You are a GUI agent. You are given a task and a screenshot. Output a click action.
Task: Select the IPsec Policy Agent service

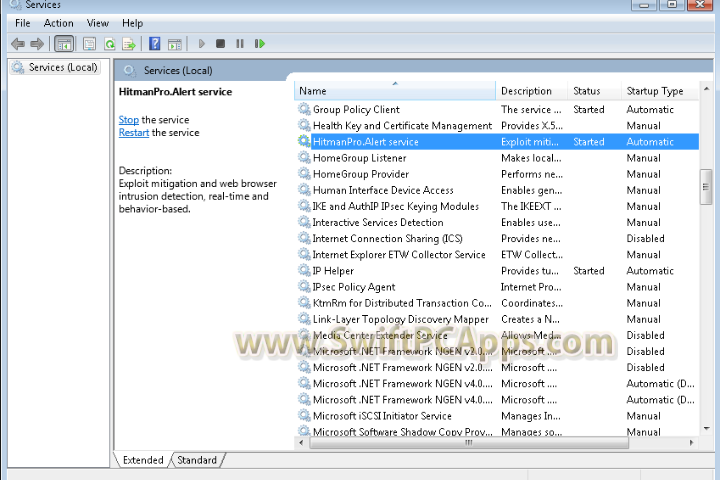click(497, 287)
